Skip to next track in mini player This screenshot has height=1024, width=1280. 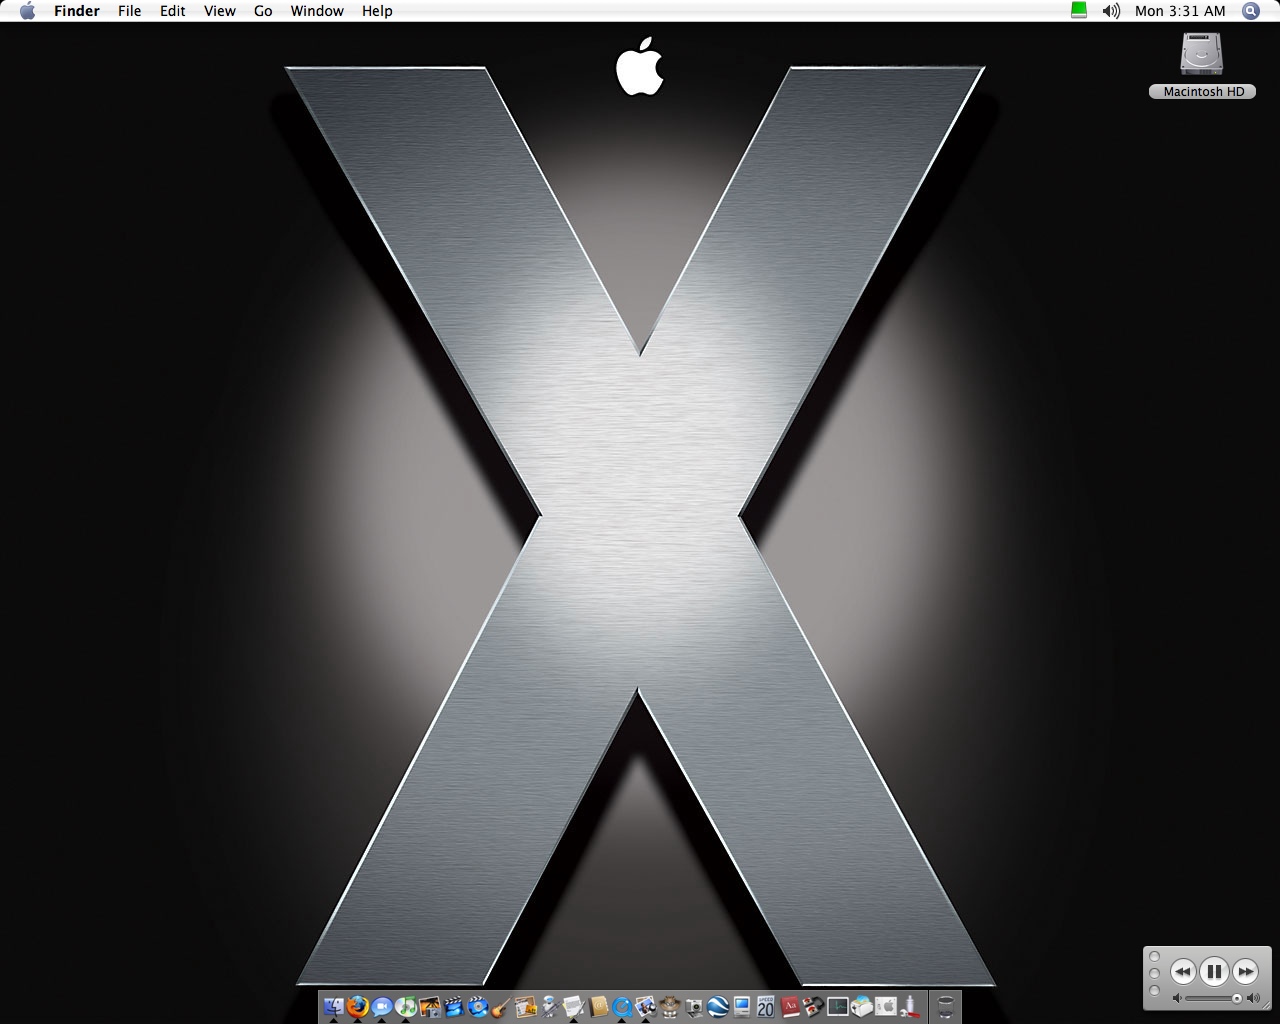point(1245,971)
